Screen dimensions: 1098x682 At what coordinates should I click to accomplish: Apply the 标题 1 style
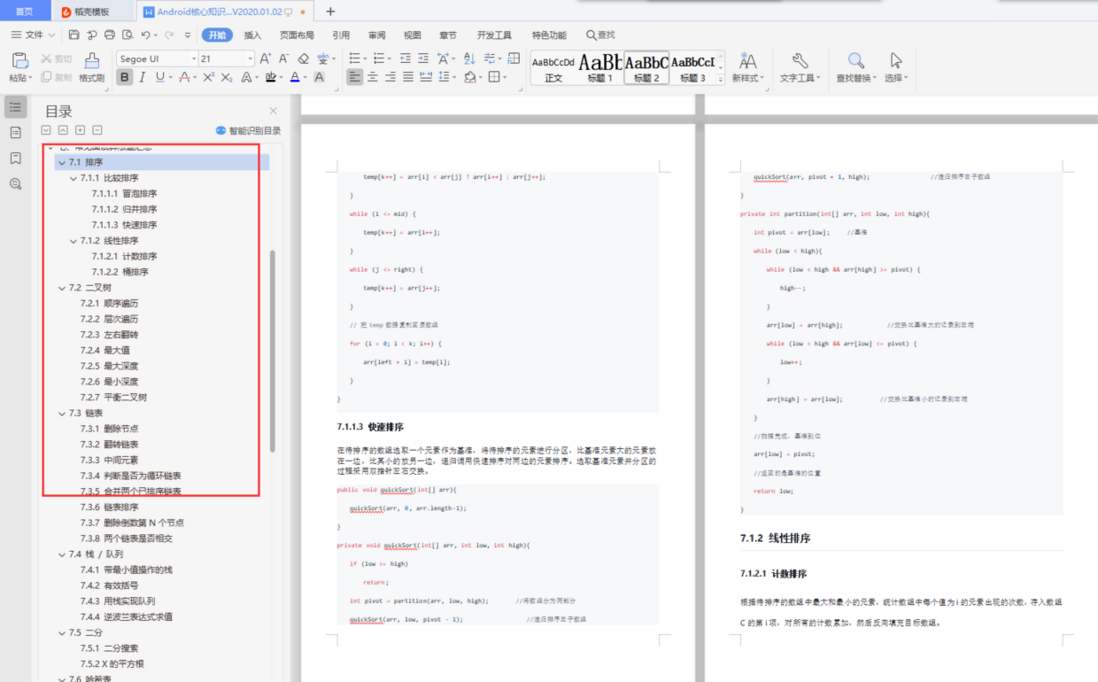[x=600, y=67]
